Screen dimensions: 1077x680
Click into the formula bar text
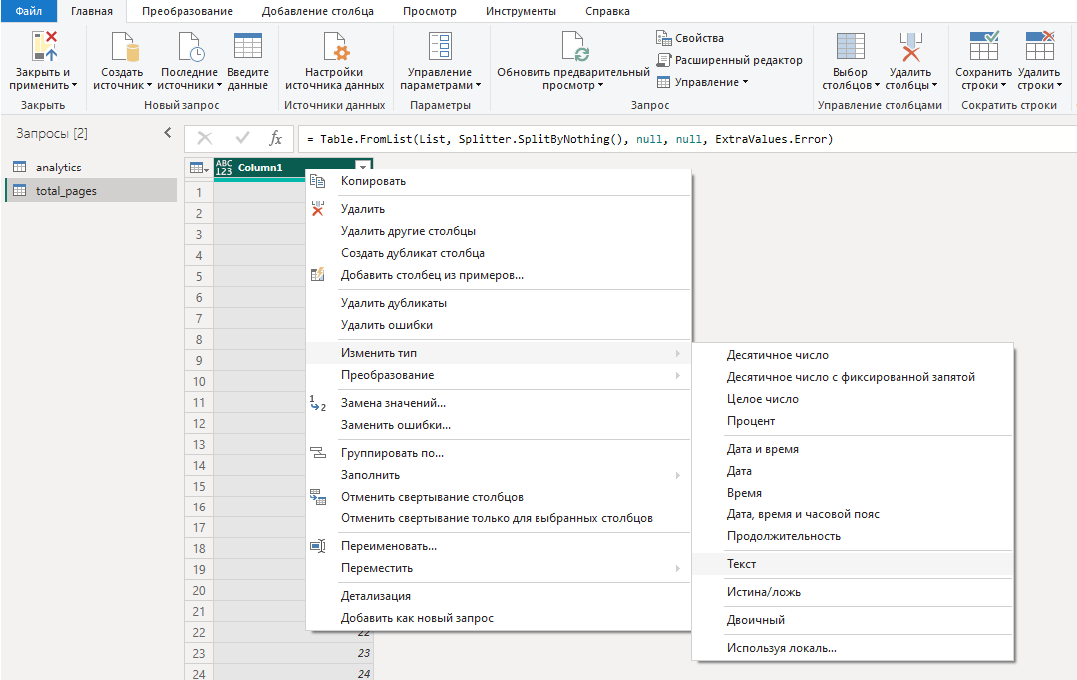click(569, 139)
